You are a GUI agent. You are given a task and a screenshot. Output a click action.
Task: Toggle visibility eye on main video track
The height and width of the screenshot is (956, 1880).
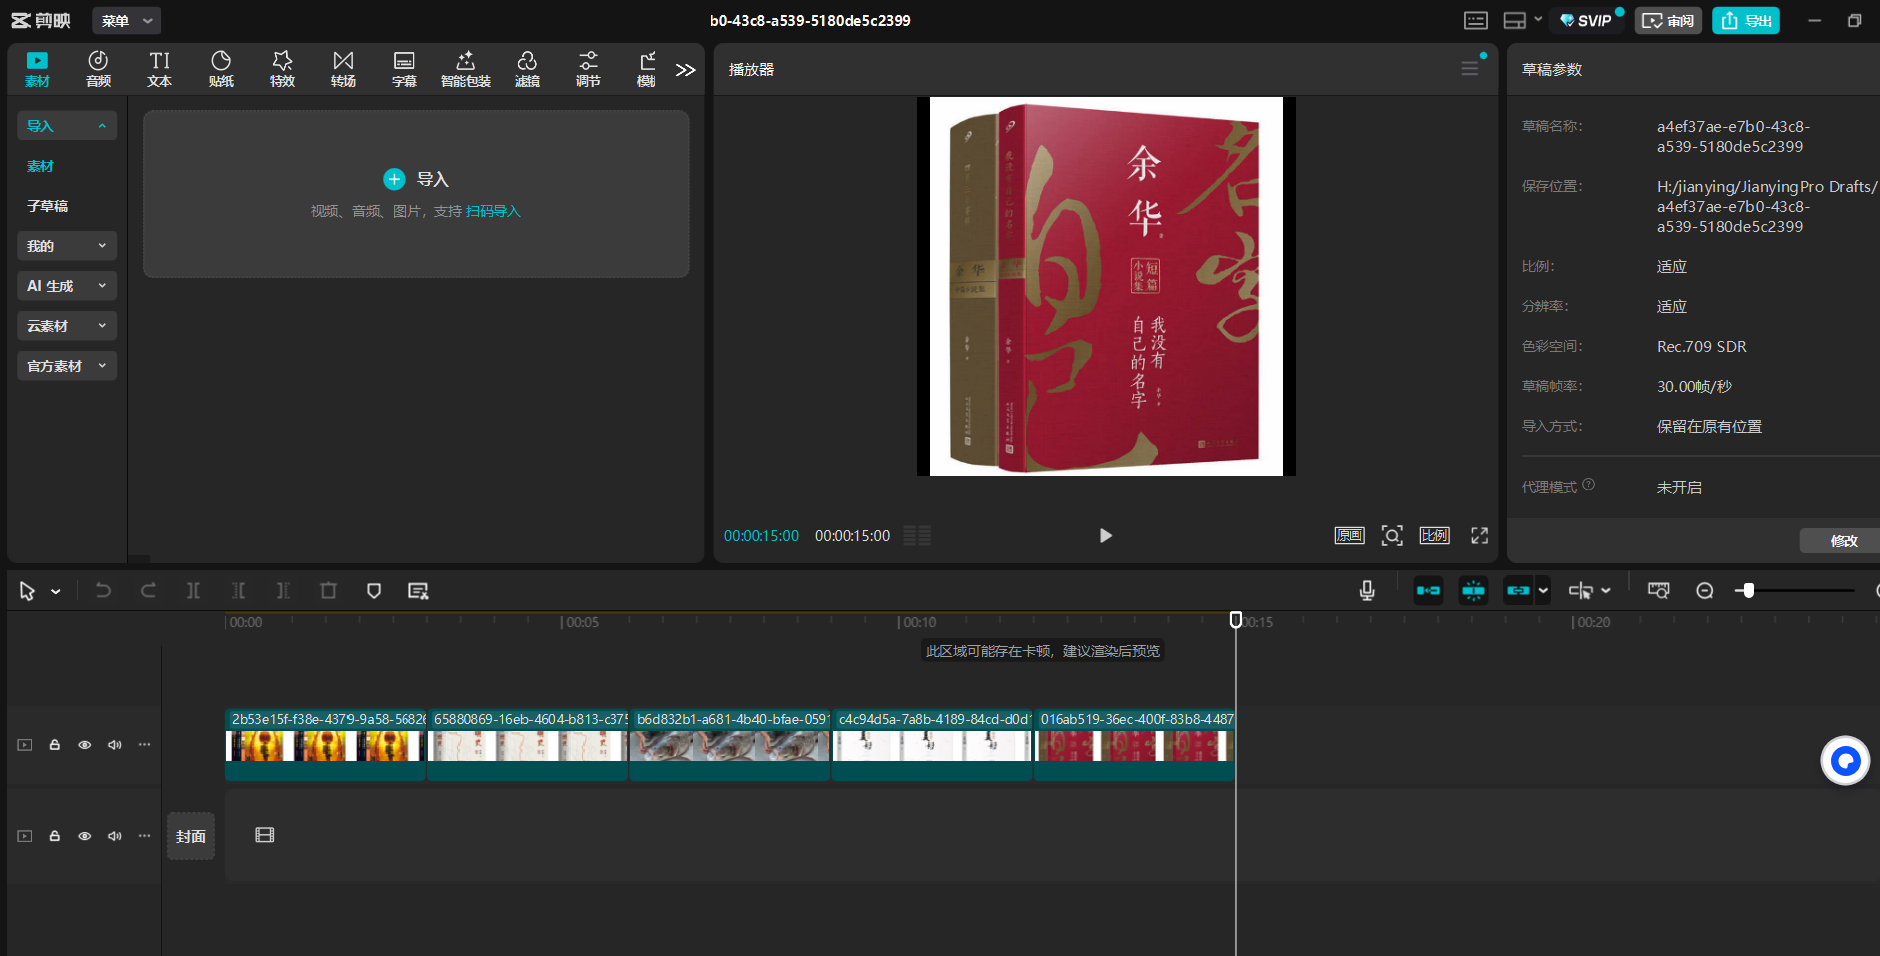point(85,745)
